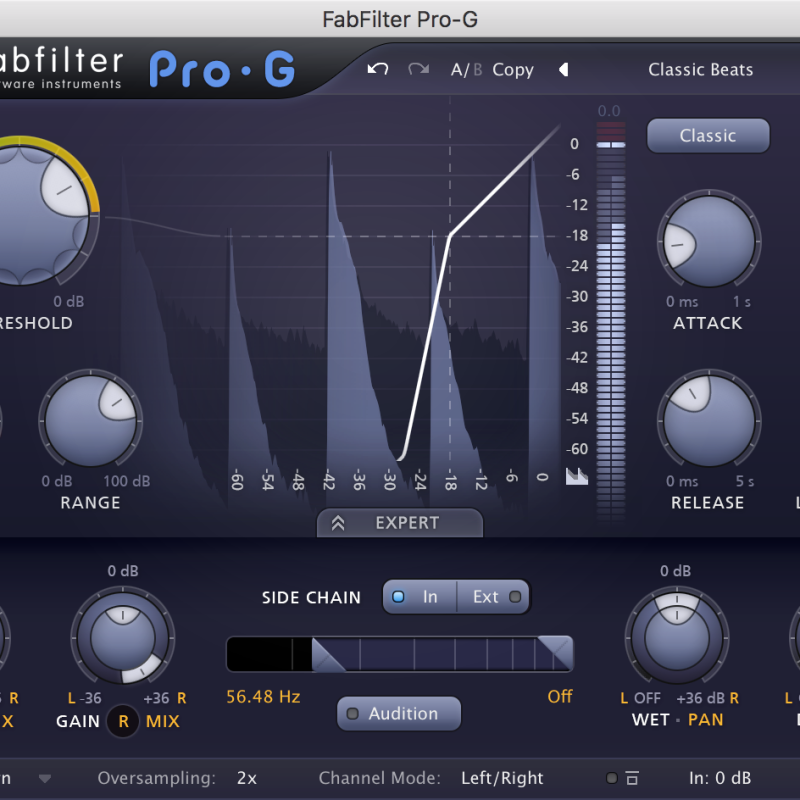Viewport: 800px width, 800px height.
Task: Toggle A/B state comparison
Action: tap(466, 69)
